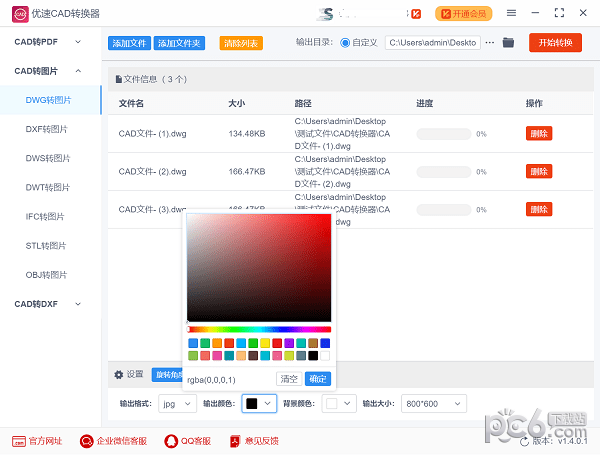Click the 官方网址 website icon
Screen dimensions: 600x455
pyautogui.click(x=19, y=441)
